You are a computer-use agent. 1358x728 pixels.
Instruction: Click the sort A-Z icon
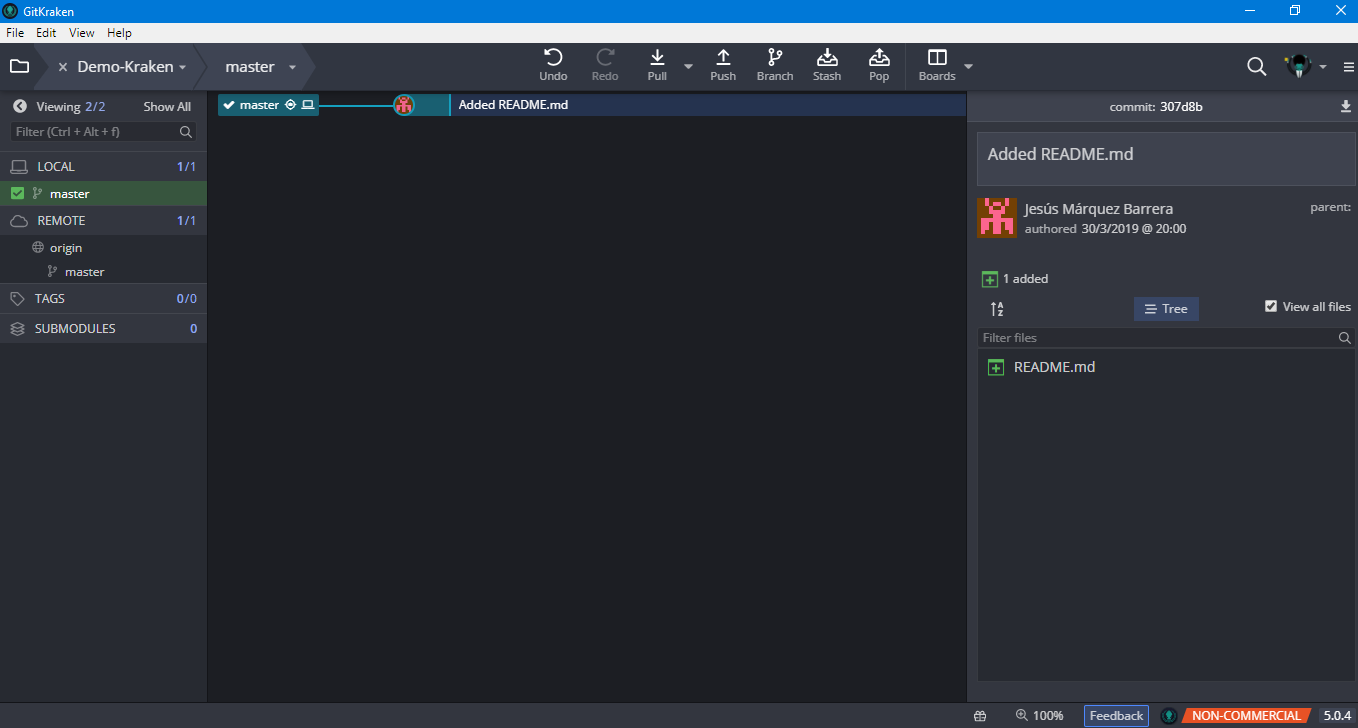[997, 310]
